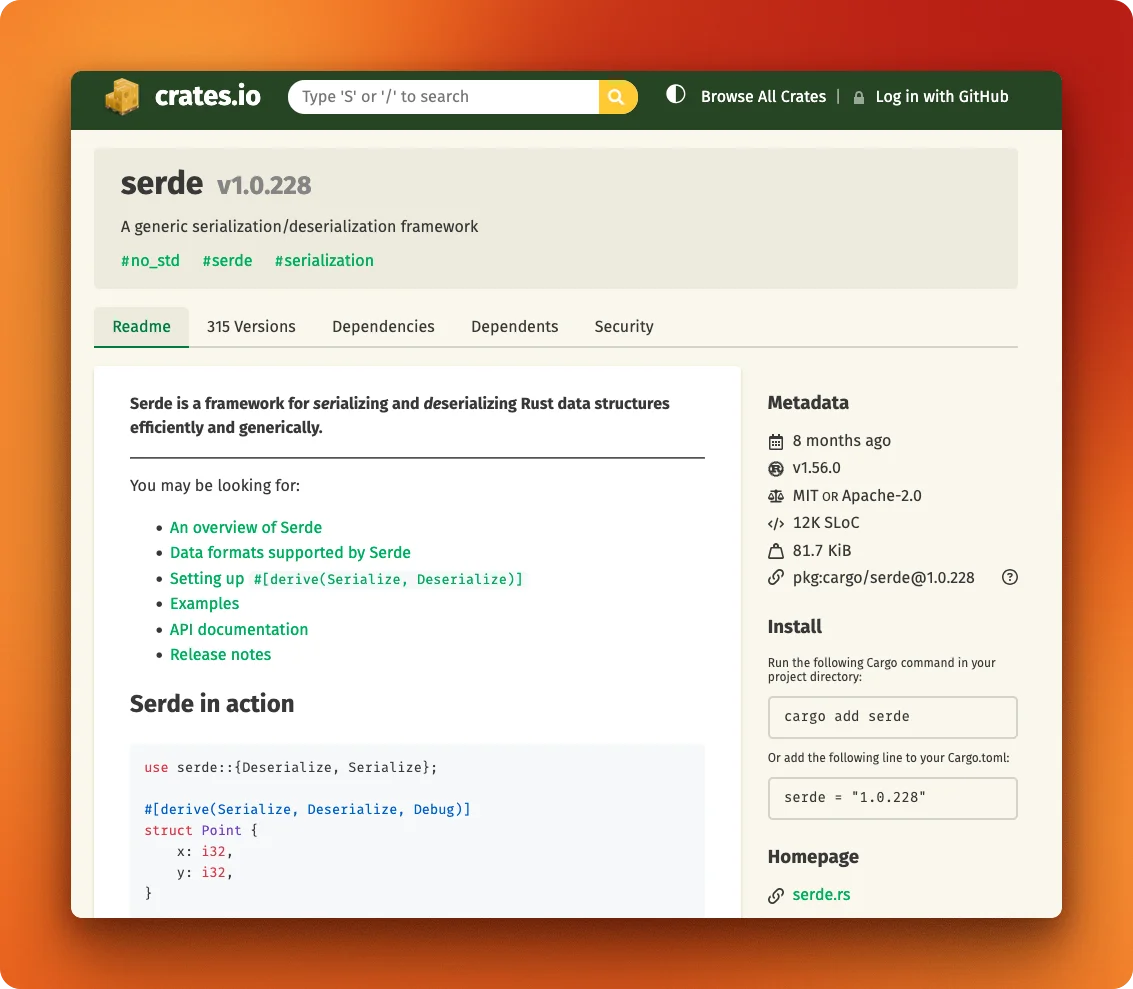Click the license scales icon
The image size is (1133, 989).
click(776, 496)
